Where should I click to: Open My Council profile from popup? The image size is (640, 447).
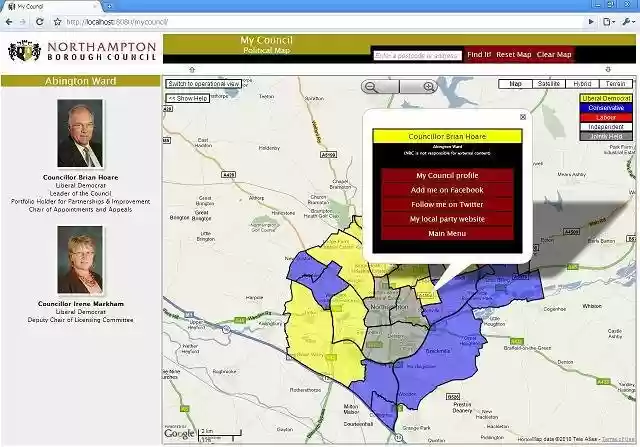tap(447, 176)
